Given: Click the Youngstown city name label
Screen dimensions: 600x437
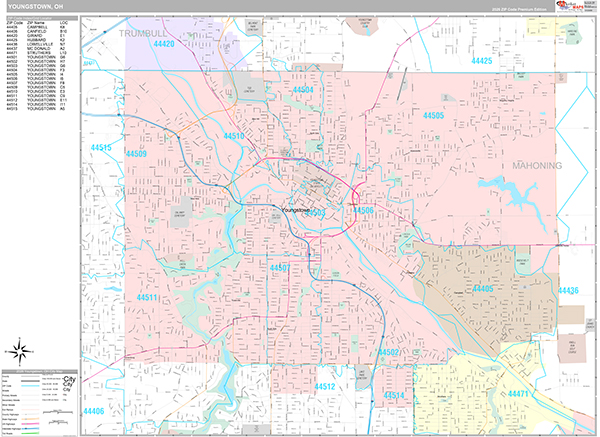Looking at the screenshot, I should [x=295, y=210].
